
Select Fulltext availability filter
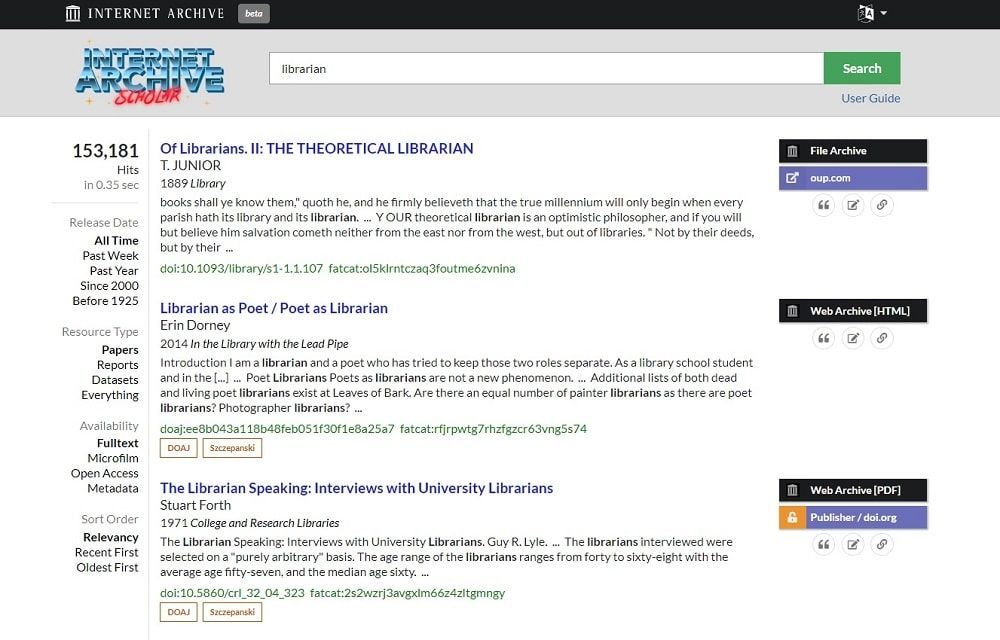tap(117, 443)
